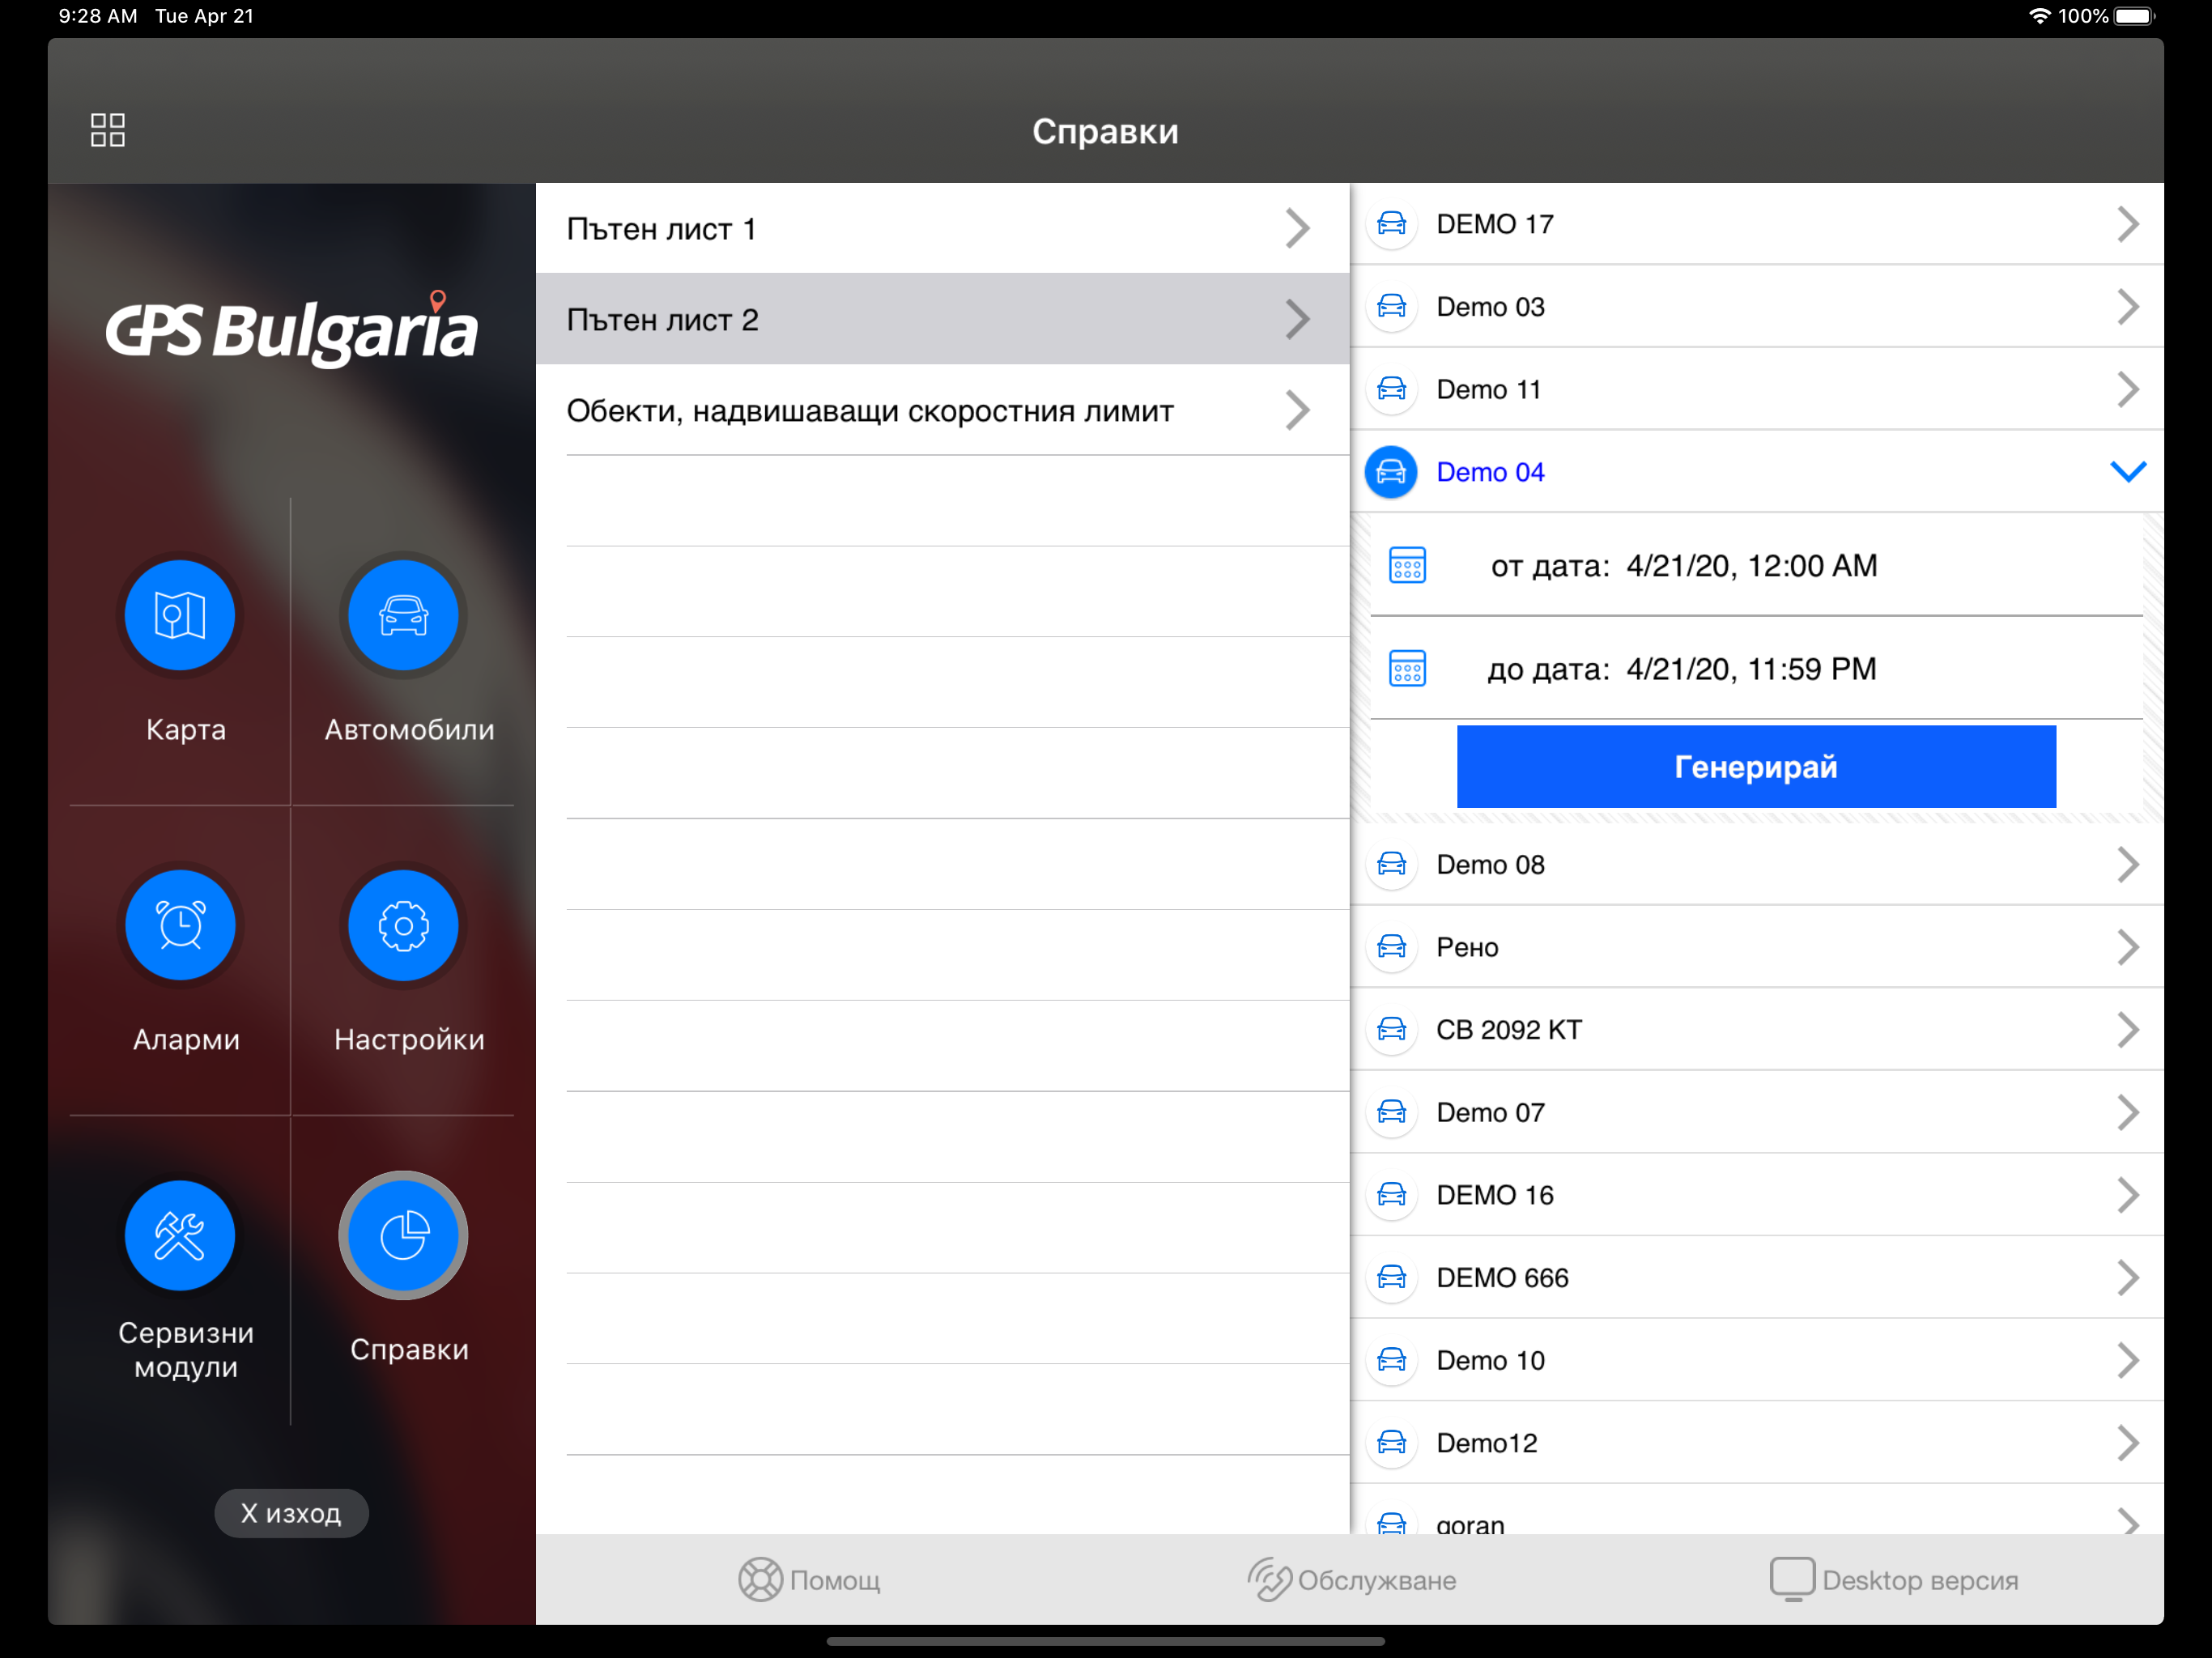Viewport: 2212px width, 1658px height.
Task: Select the Demo12 vehicle name
Action: [1486, 1443]
